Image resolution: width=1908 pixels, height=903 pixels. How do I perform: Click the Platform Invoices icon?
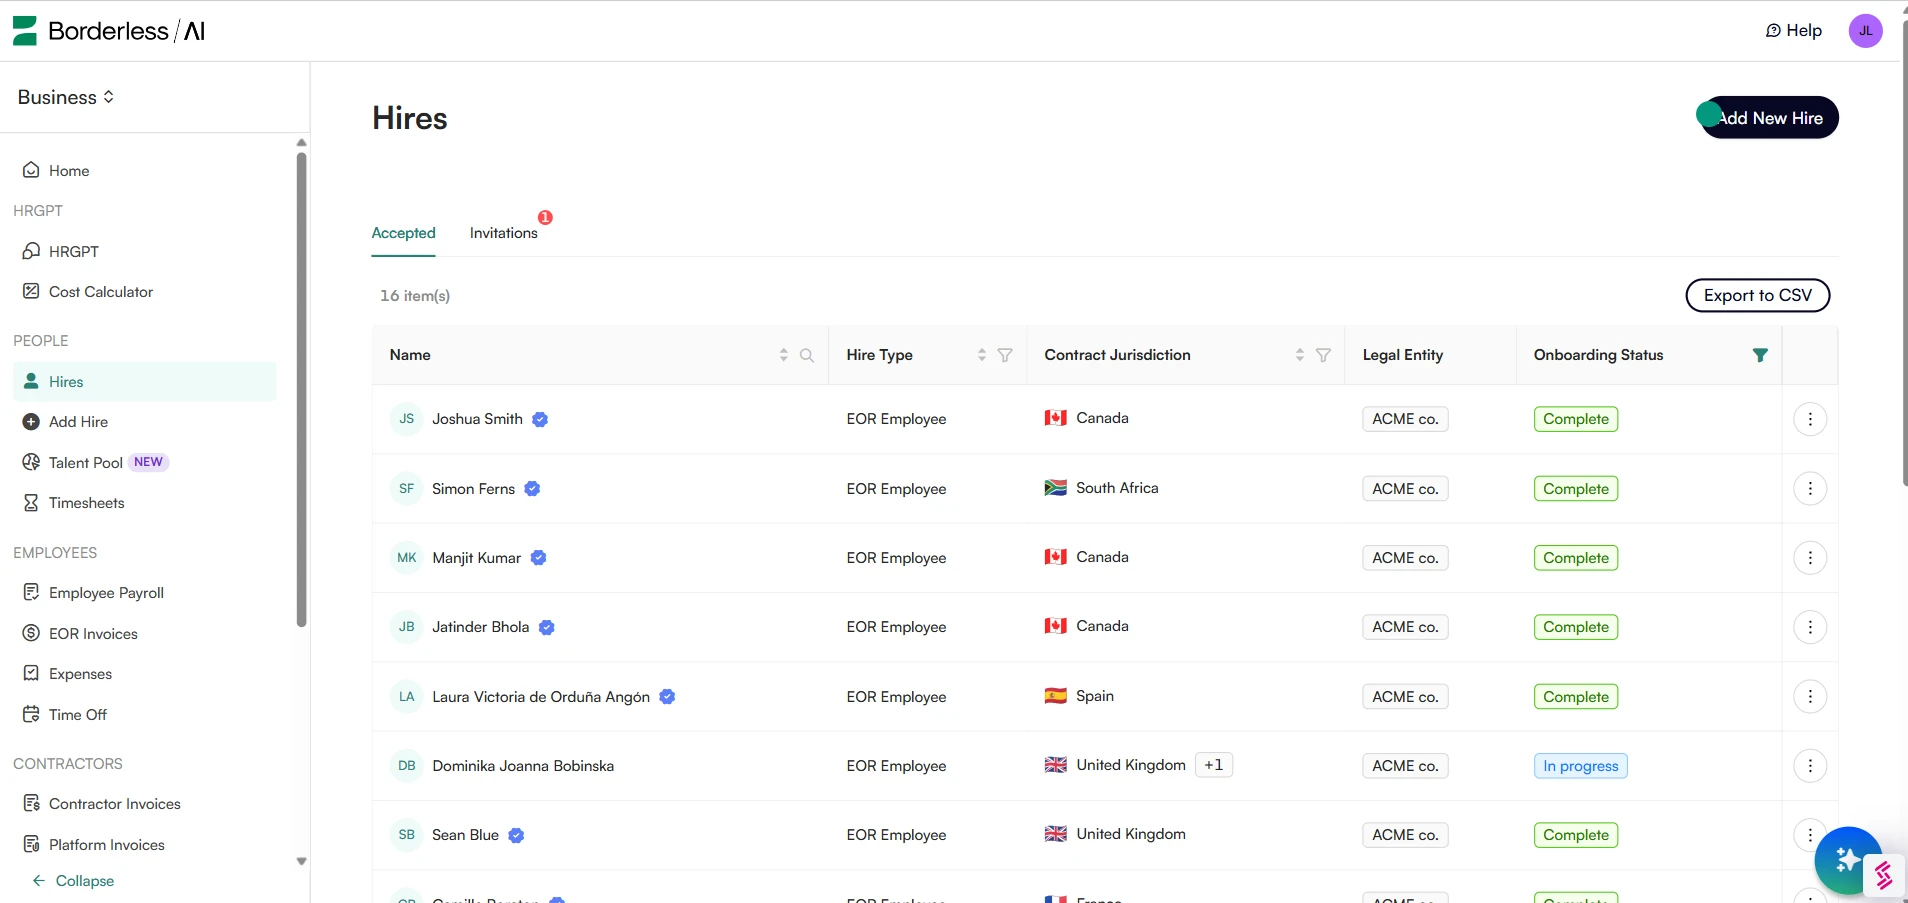pos(31,845)
